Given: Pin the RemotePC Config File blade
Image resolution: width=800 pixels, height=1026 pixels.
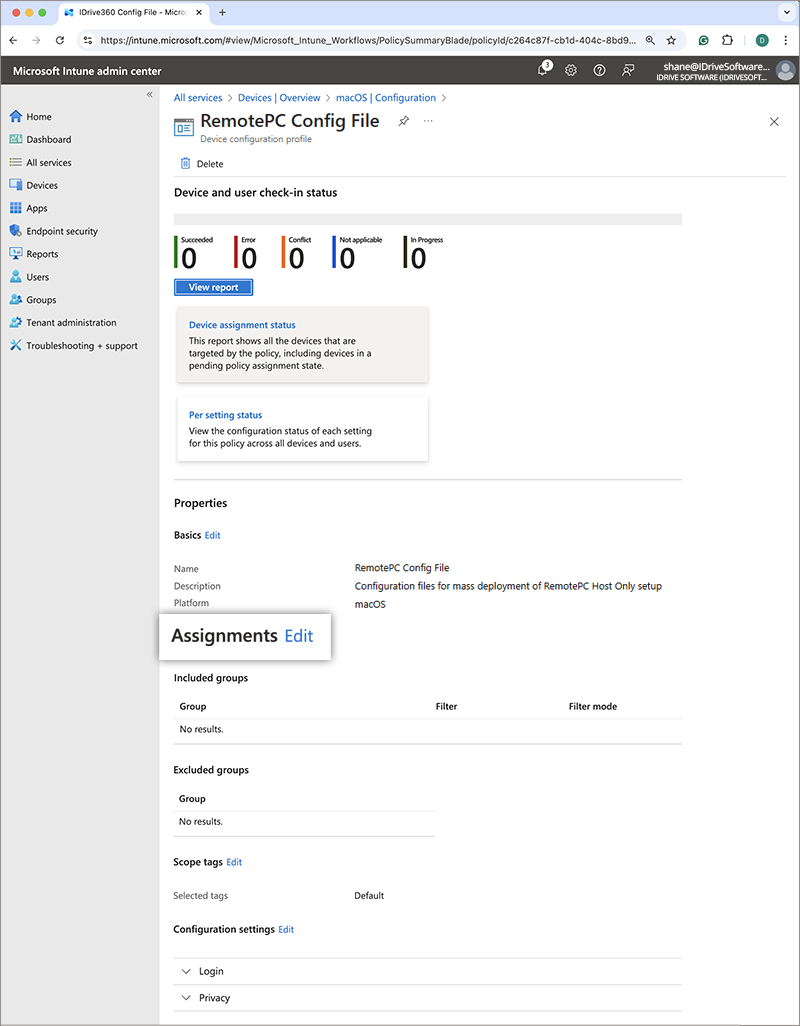Looking at the screenshot, I should (404, 121).
